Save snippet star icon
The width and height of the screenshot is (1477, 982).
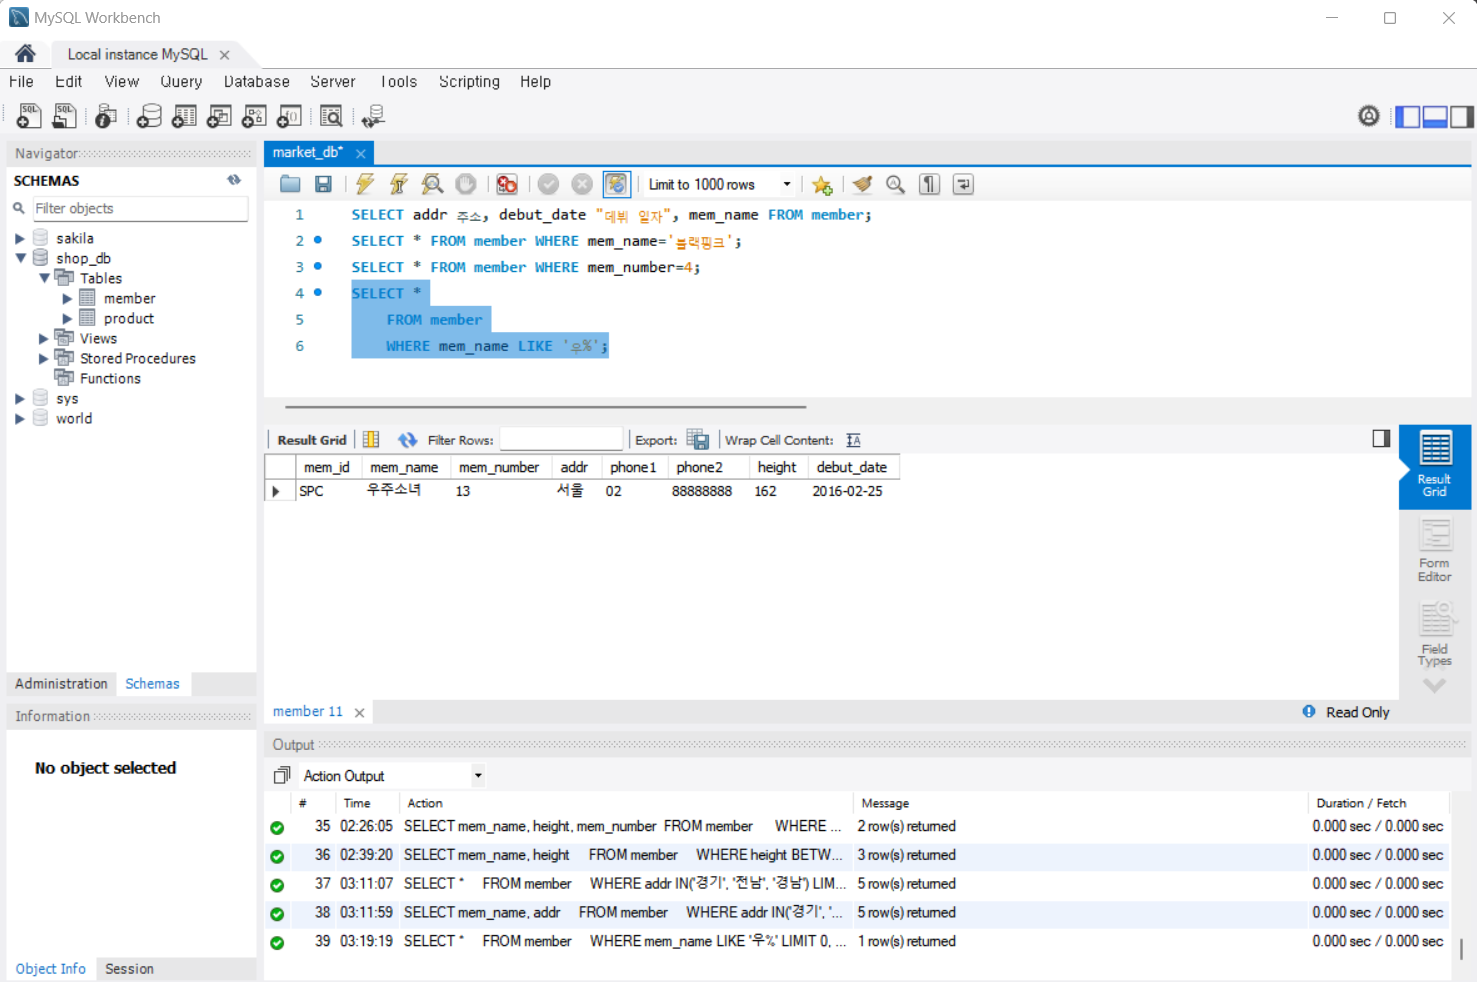click(822, 185)
